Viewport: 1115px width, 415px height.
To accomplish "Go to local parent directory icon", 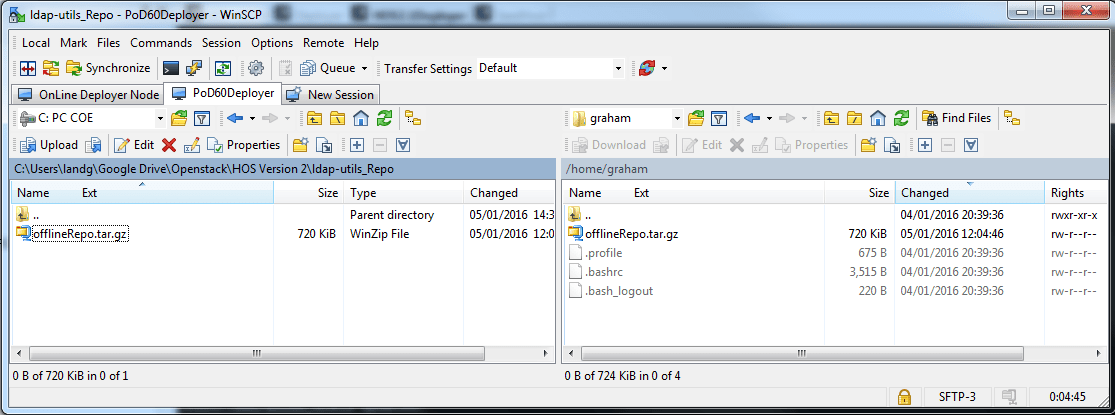I will tap(315, 118).
